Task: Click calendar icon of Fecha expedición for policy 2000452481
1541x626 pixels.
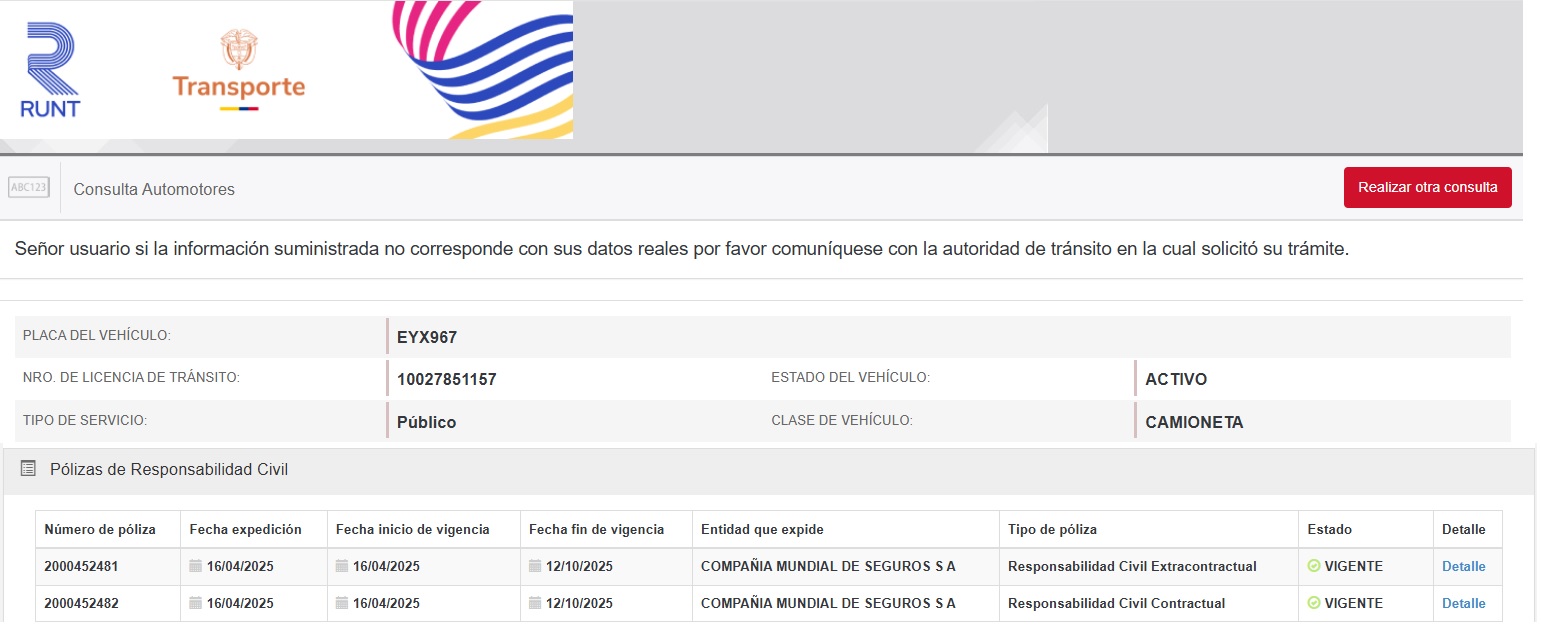Action: coord(195,566)
